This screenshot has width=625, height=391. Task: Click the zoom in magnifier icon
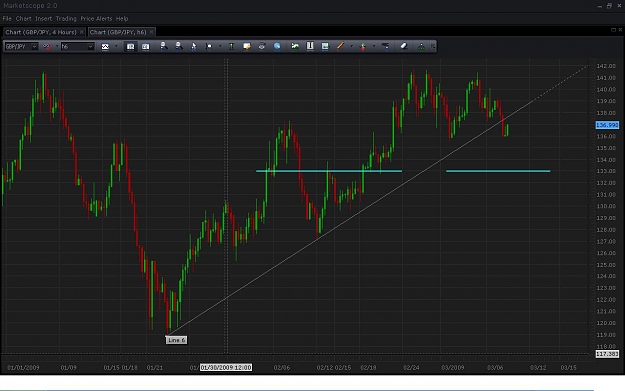(x=163, y=46)
